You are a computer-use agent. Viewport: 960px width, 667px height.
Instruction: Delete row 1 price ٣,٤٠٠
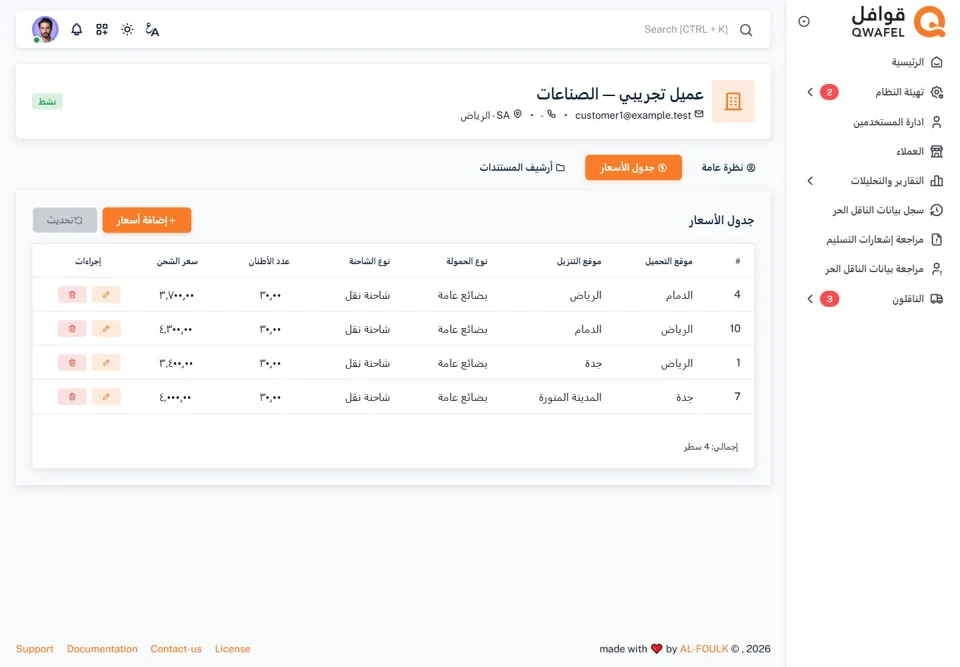pos(72,363)
